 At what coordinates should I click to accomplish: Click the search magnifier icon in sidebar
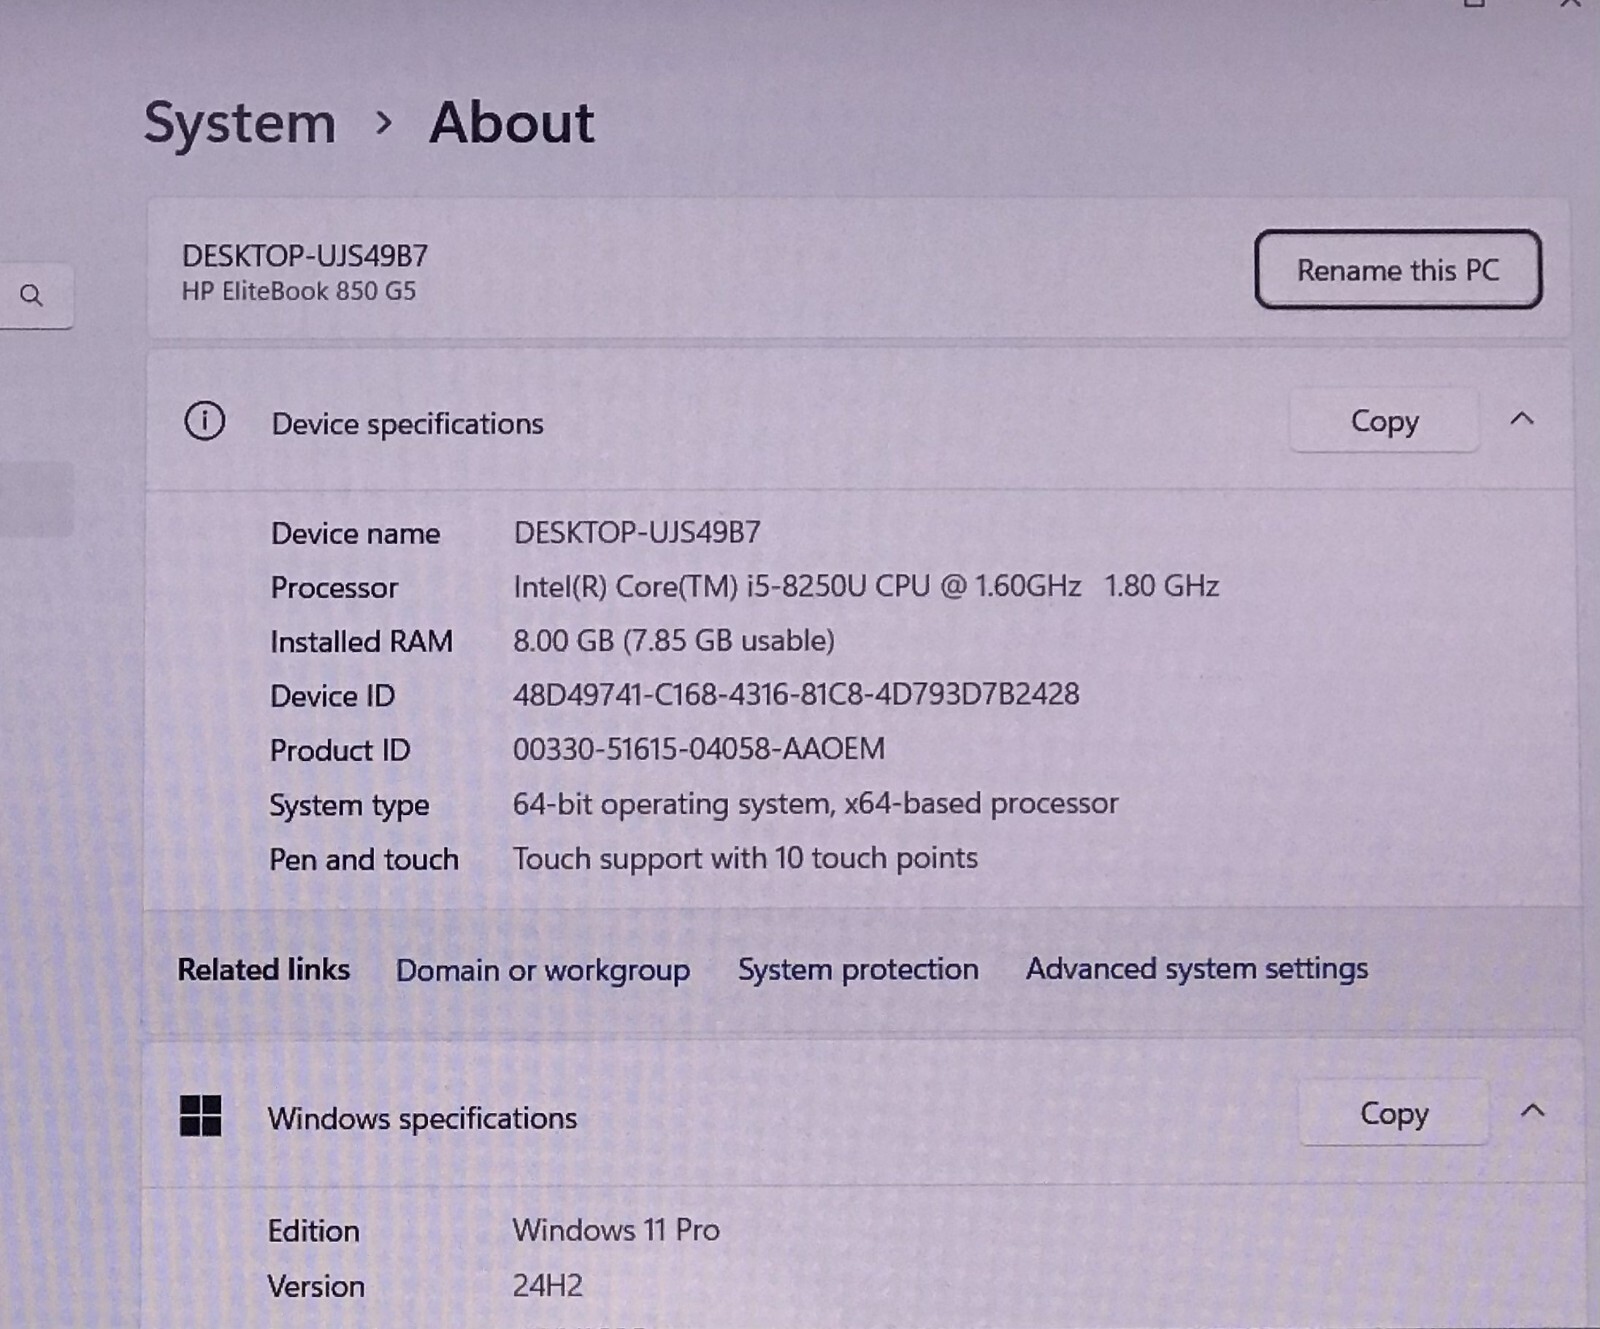coord(31,295)
